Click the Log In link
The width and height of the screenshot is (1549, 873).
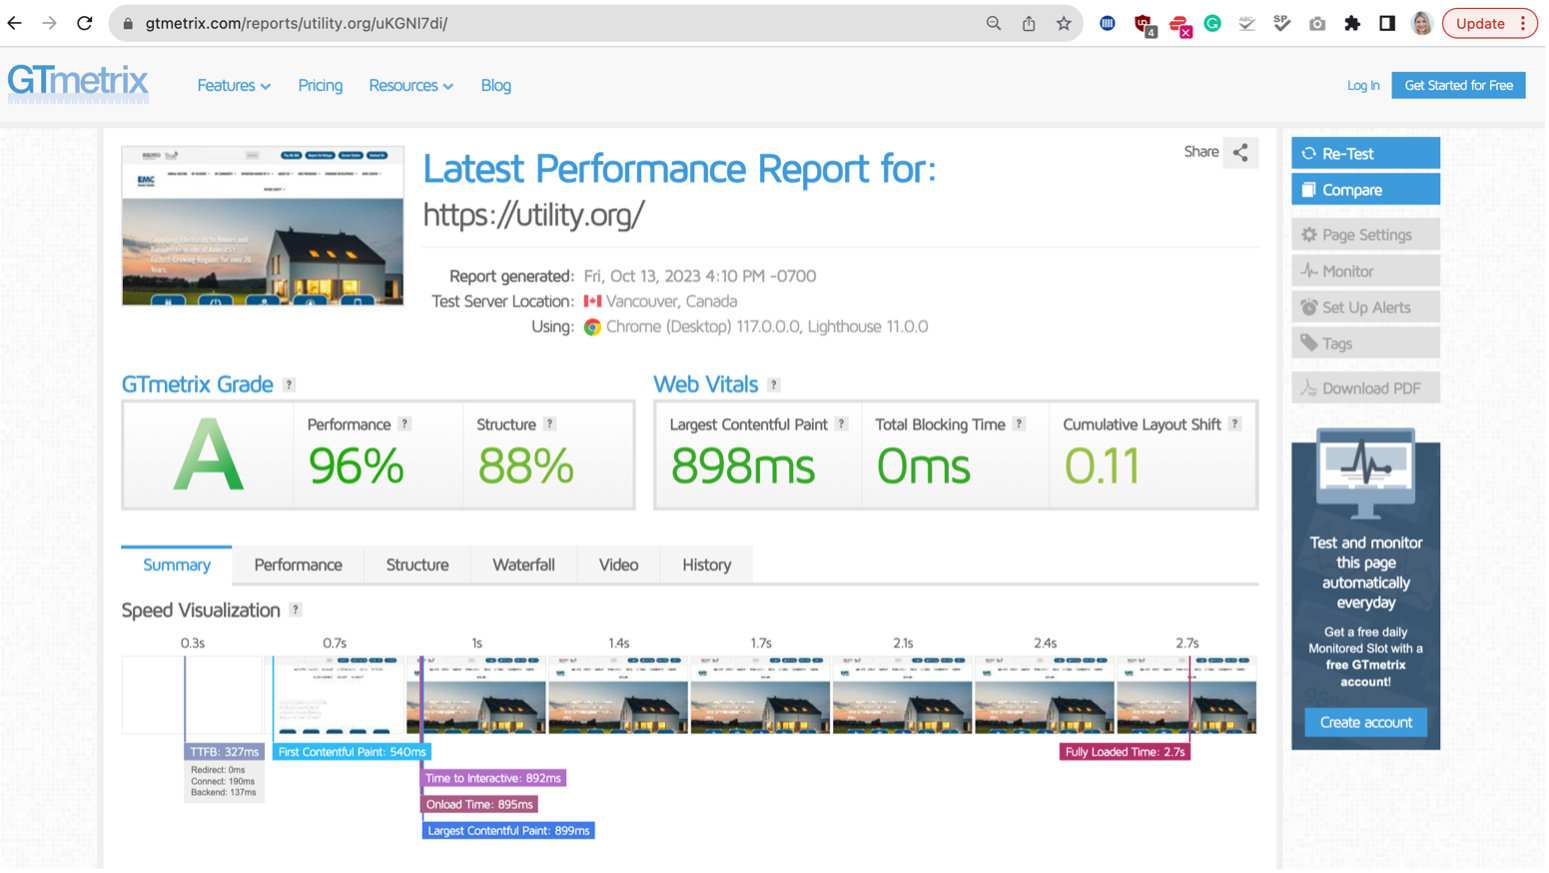(x=1362, y=86)
